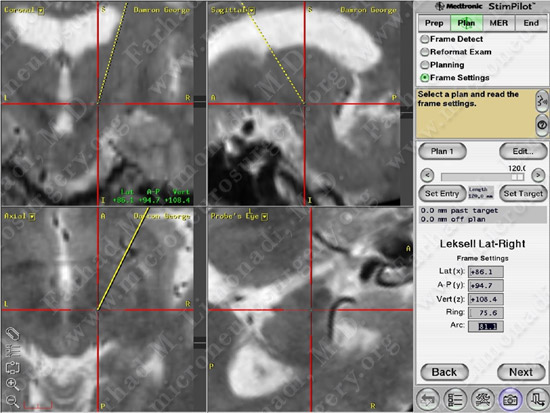This screenshot has width=550, height=413.
Task: Open the Coronal view dropdown
Action: point(41,11)
